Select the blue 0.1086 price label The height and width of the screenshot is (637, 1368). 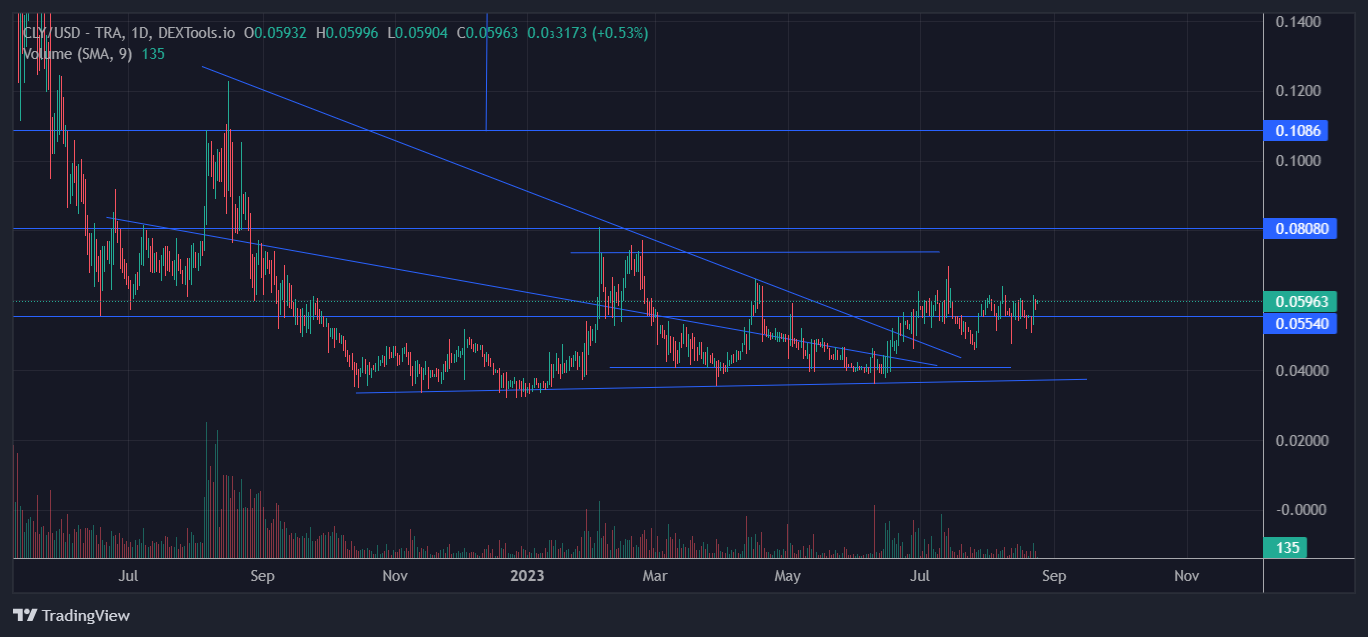[x=1297, y=130]
